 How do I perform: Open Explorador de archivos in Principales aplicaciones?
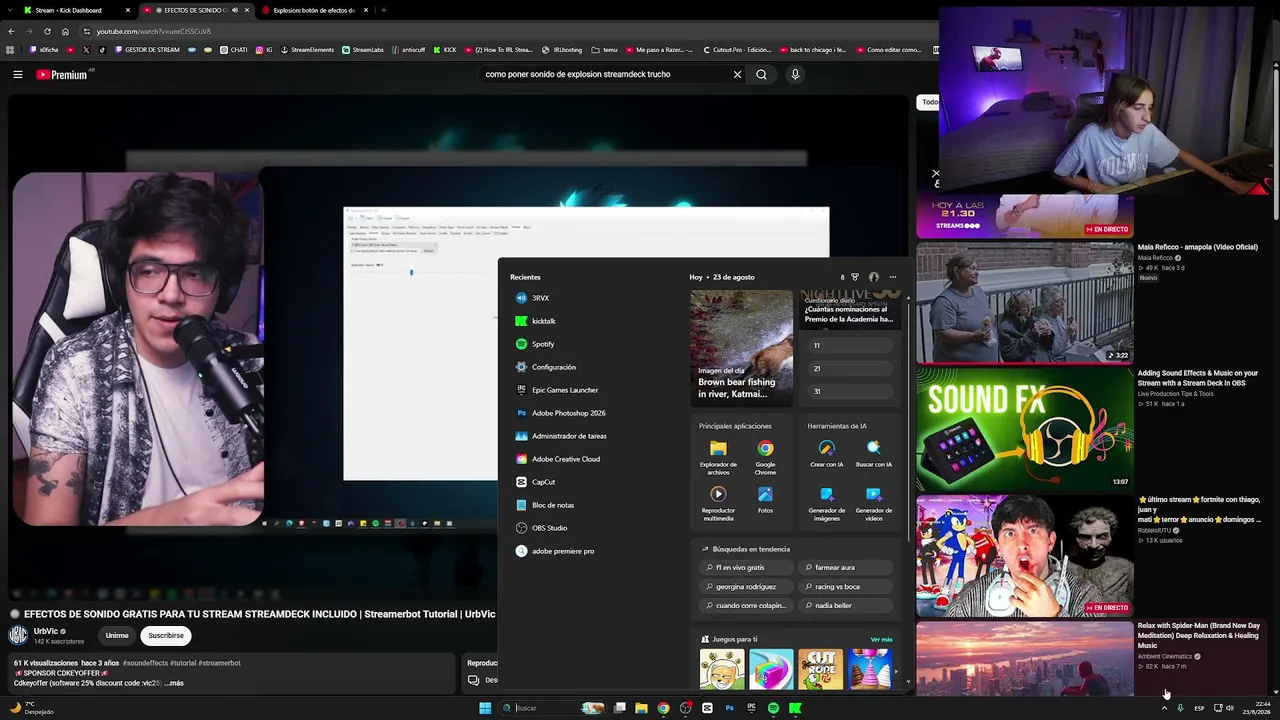(718, 458)
